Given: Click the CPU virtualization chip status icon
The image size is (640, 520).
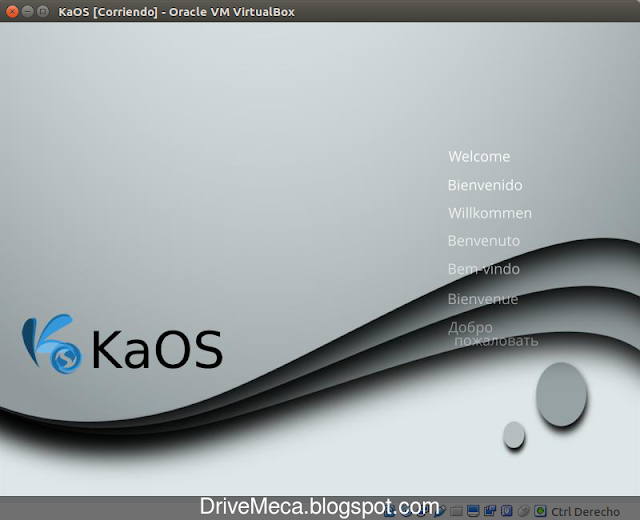Looking at the screenshot, I should 507,510.
